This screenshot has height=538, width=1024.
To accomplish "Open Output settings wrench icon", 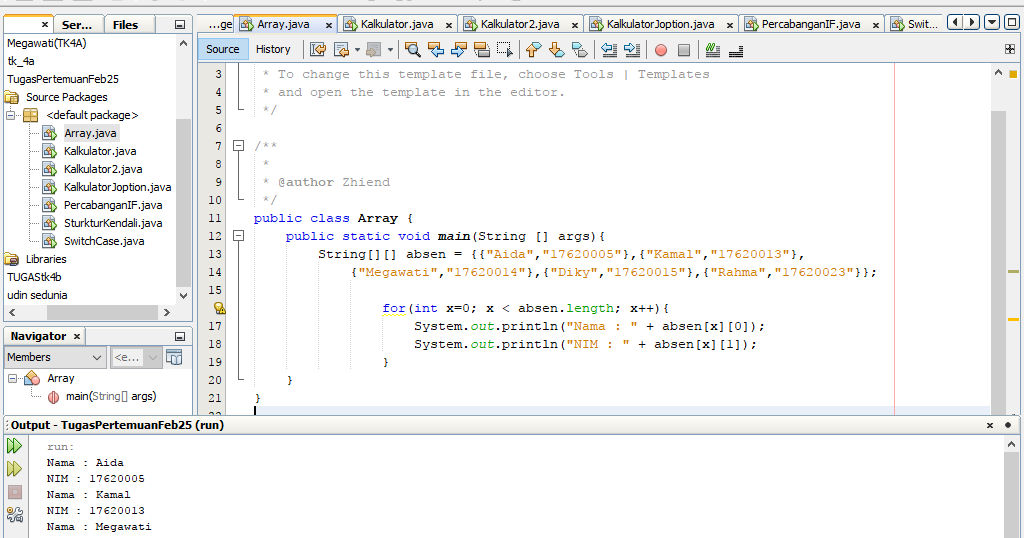I will (15, 514).
